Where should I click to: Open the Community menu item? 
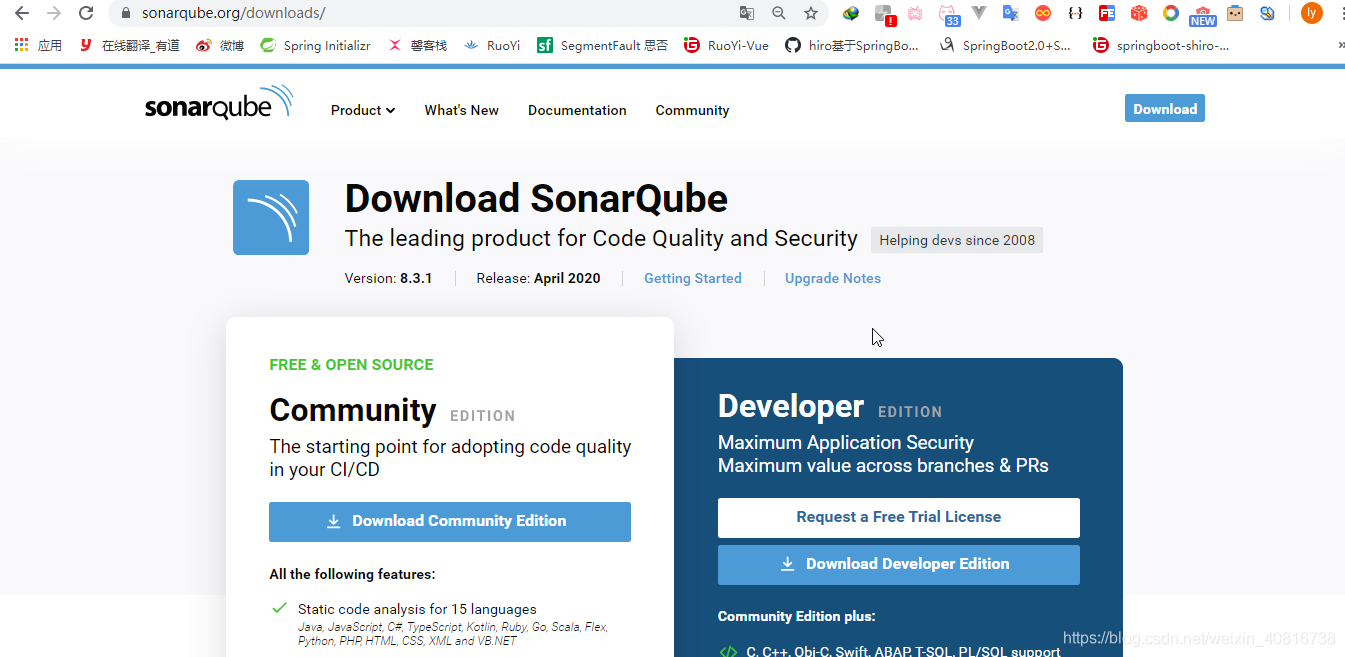(x=692, y=110)
